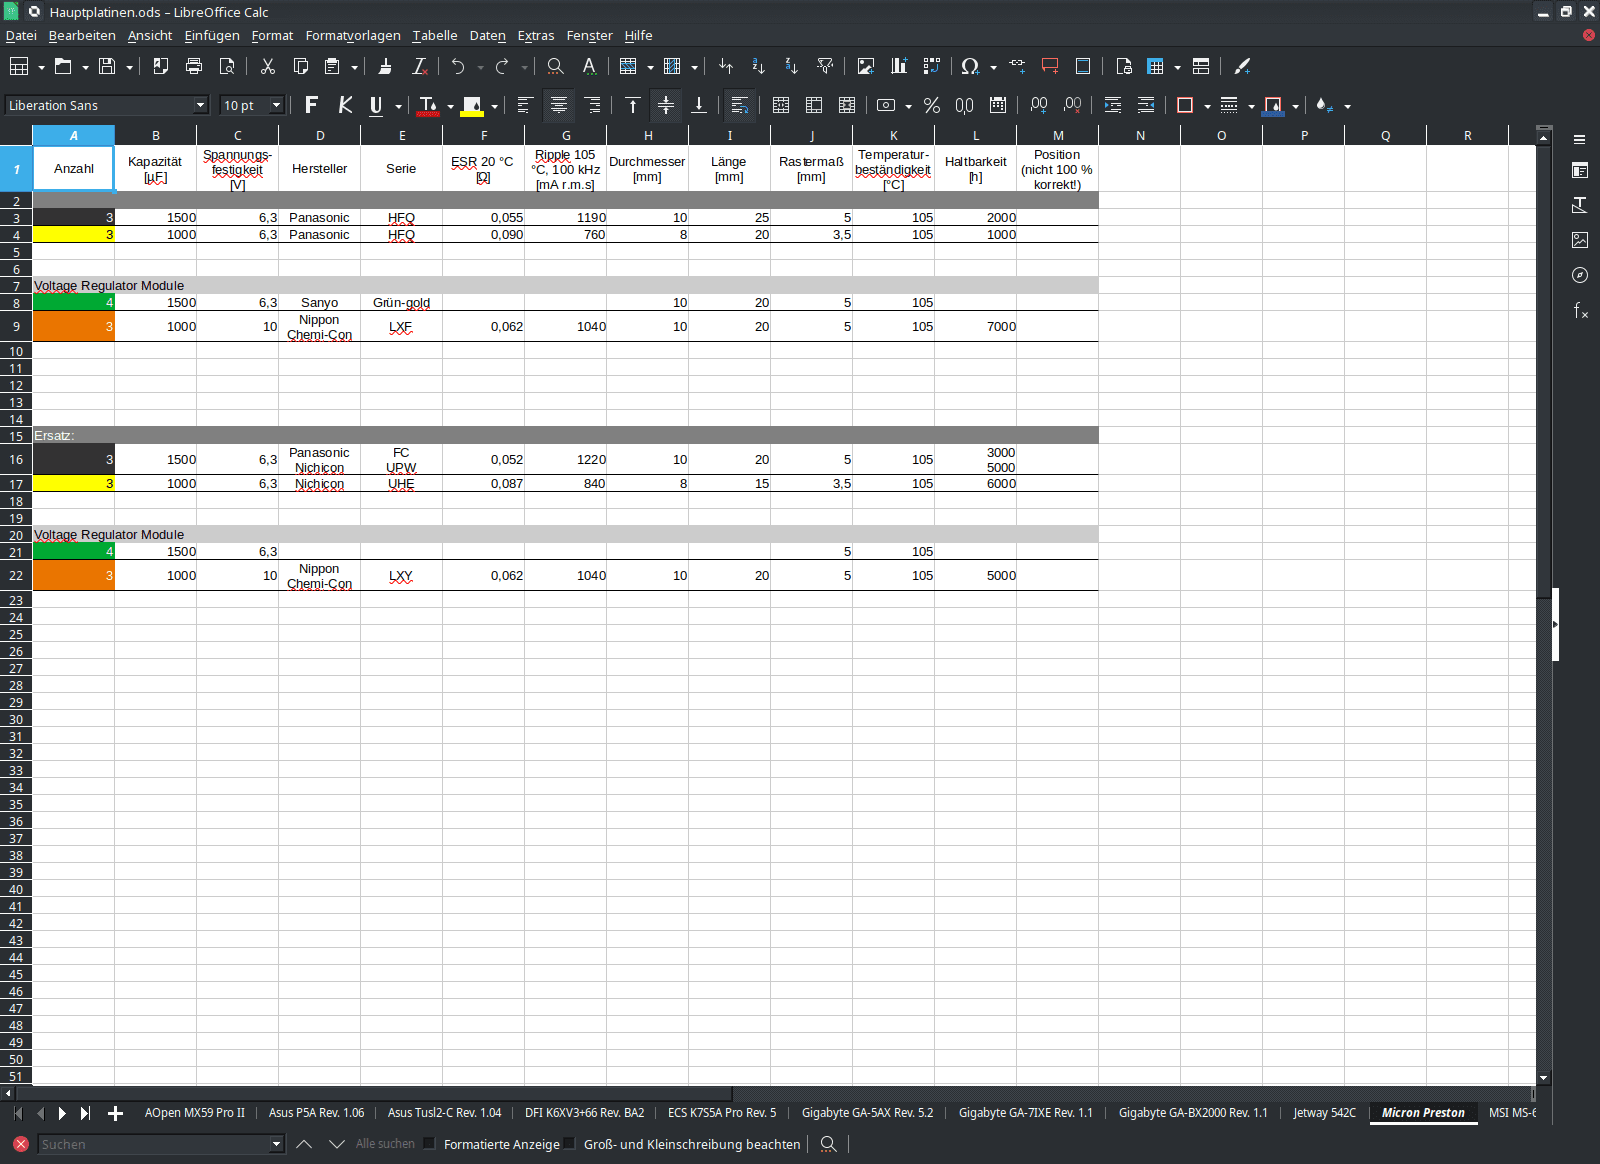
Task: Toggle vertical center alignment
Action: tap(666, 105)
